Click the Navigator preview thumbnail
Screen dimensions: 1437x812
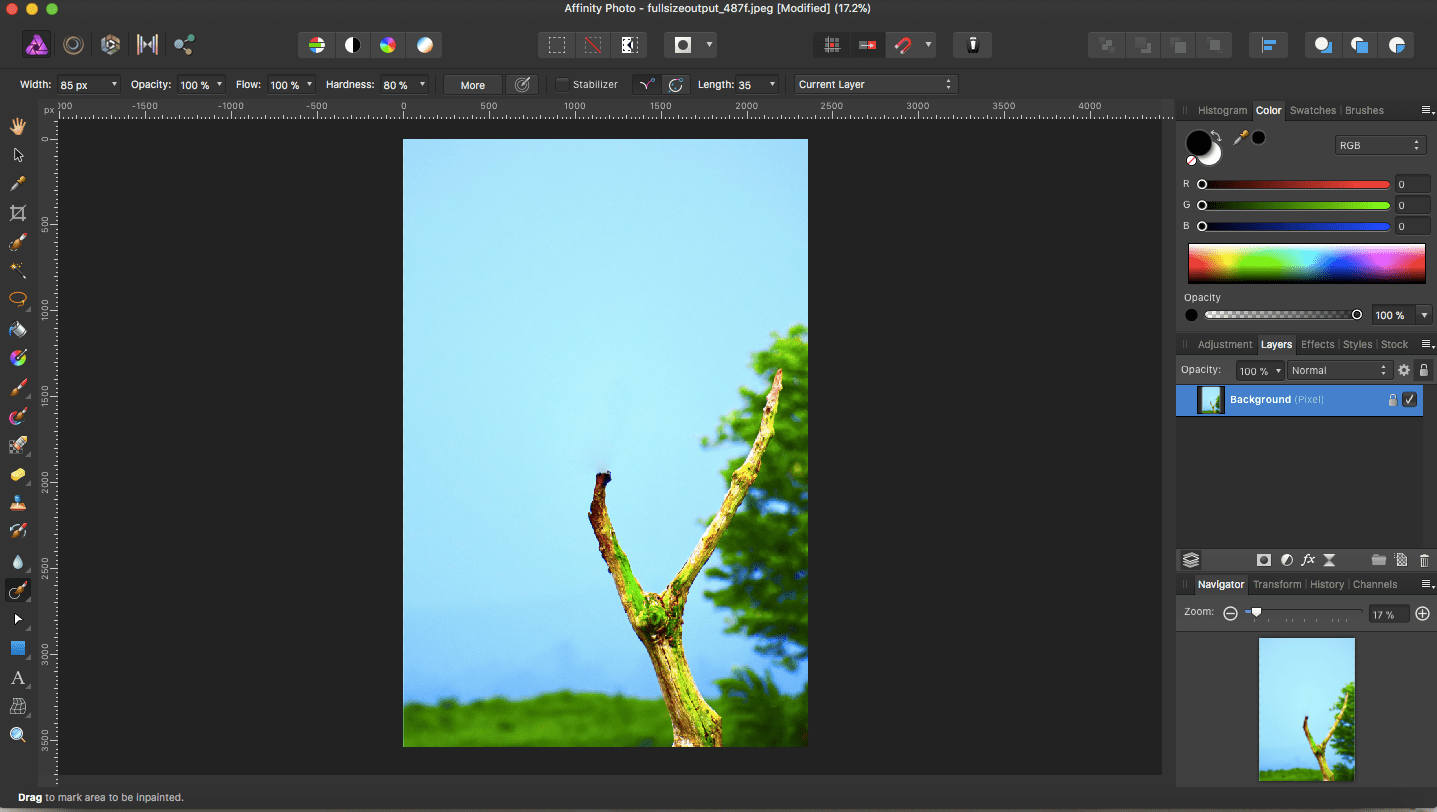[1306, 709]
